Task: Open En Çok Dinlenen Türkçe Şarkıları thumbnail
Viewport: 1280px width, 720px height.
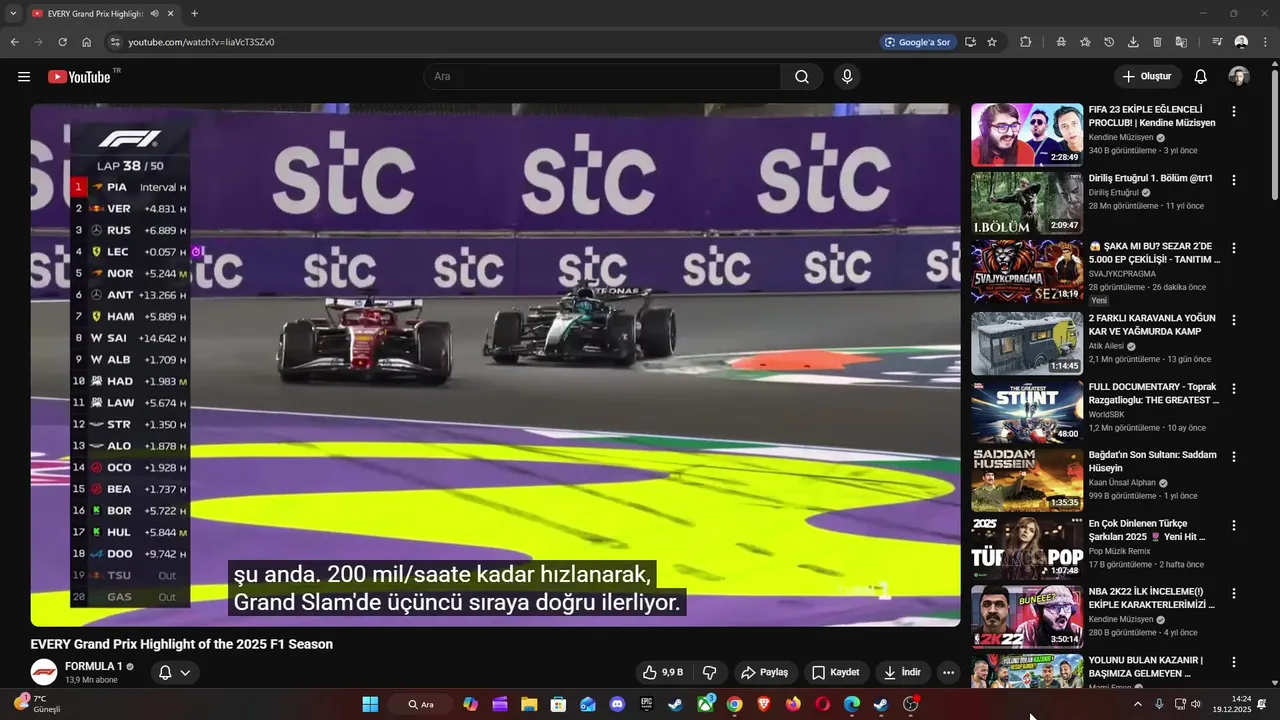Action: (x=1027, y=548)
